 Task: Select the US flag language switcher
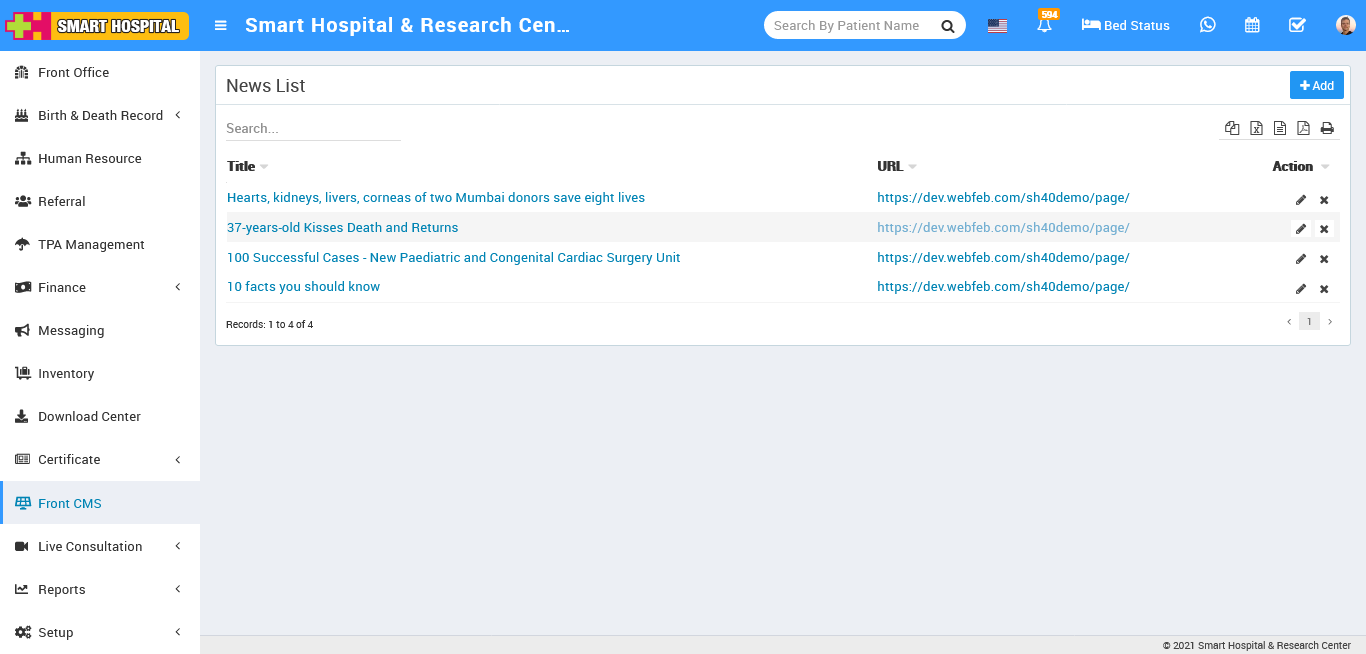coord(997,26)
